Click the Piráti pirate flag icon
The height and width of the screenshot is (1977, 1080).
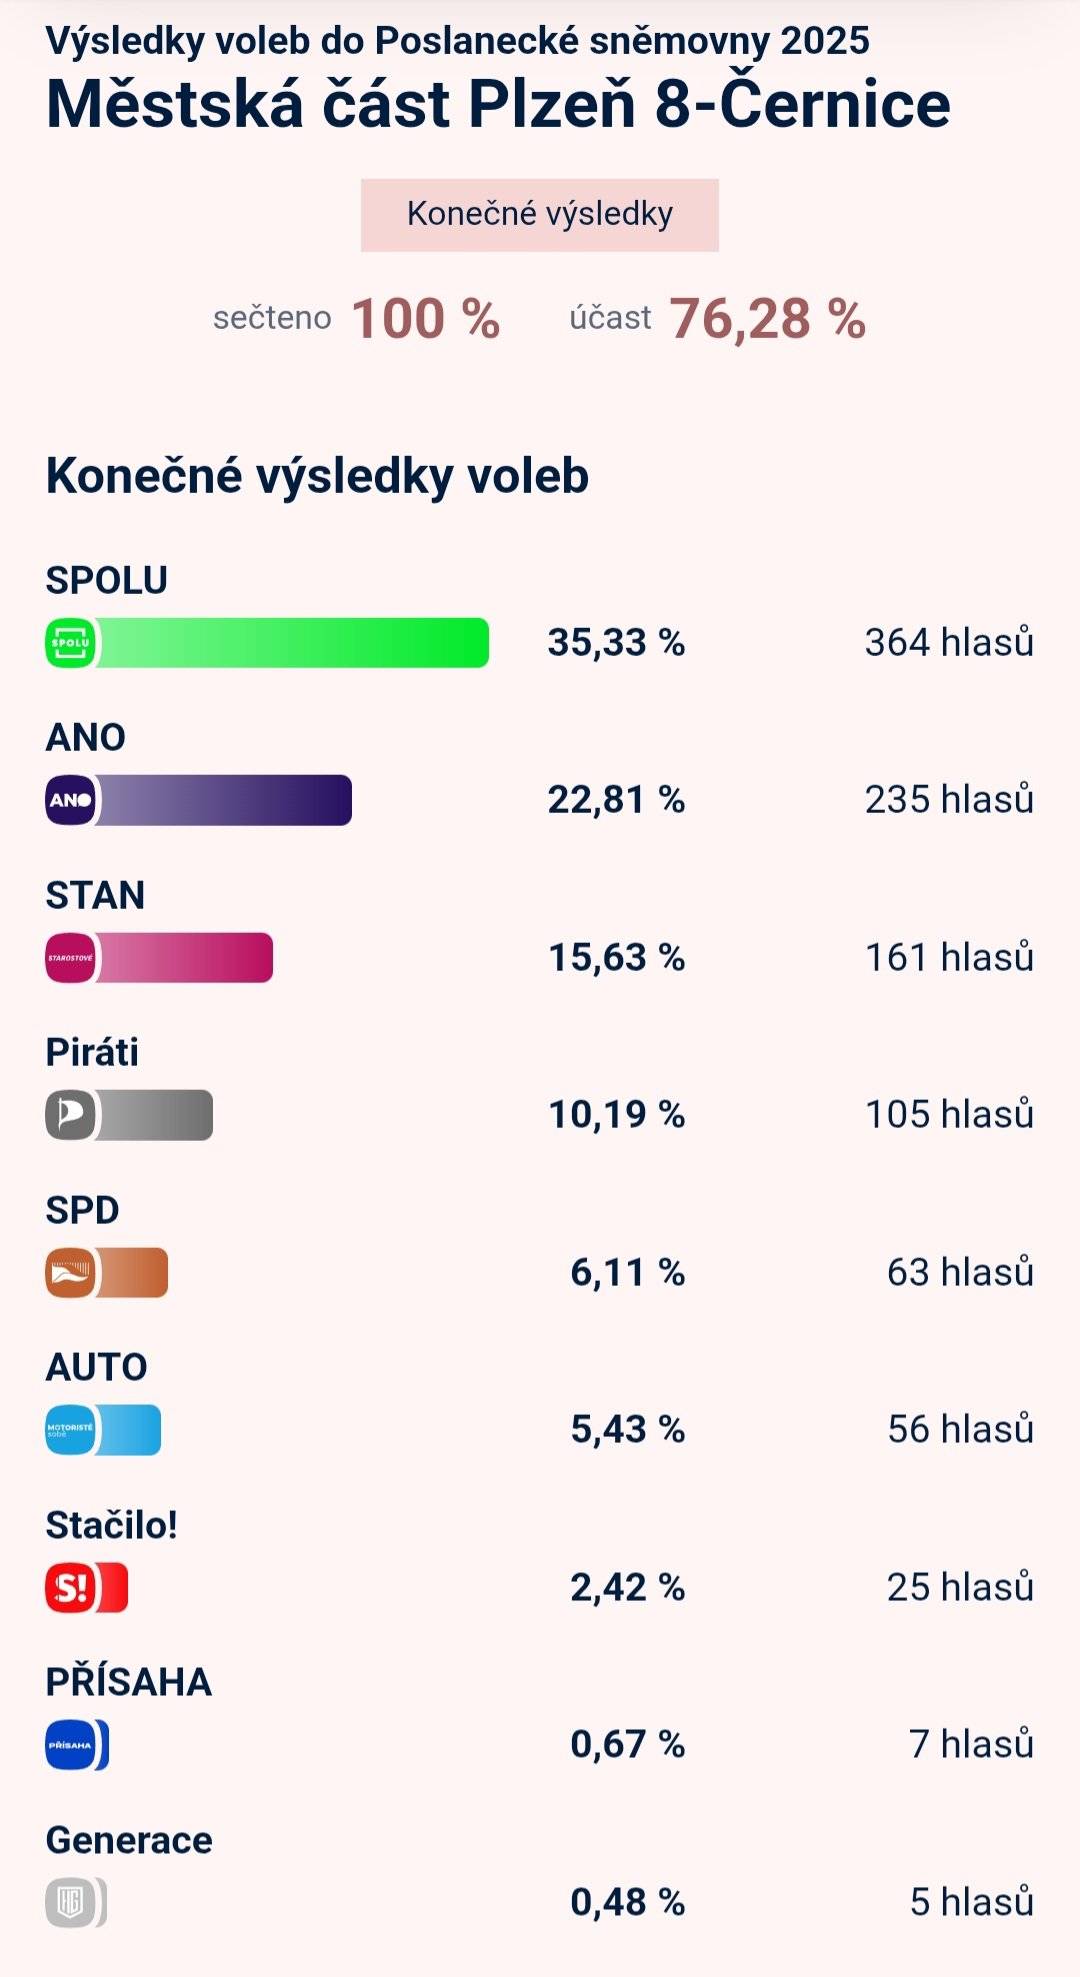point(70,1117)
